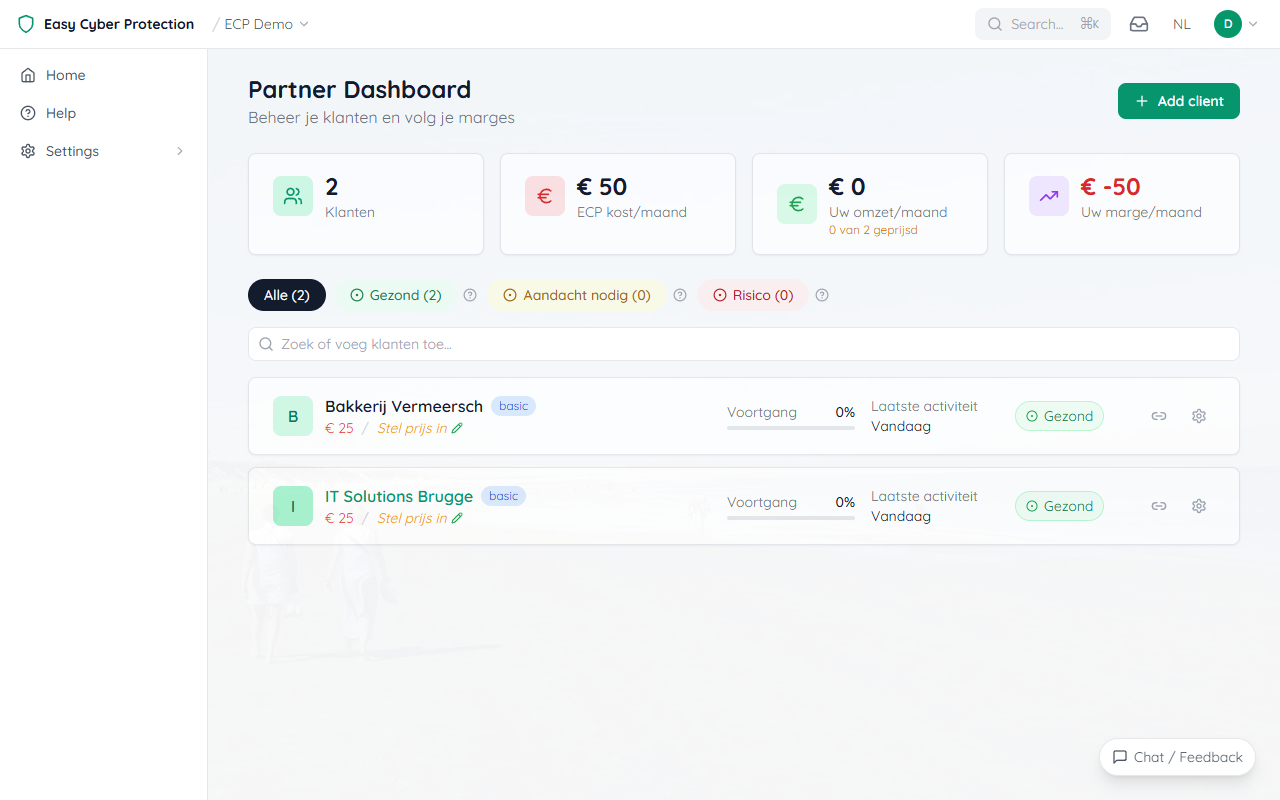The image size is (1280, 800).
Task: Open the inbox icon in the top bar
Action: (x=1138, y=23)
